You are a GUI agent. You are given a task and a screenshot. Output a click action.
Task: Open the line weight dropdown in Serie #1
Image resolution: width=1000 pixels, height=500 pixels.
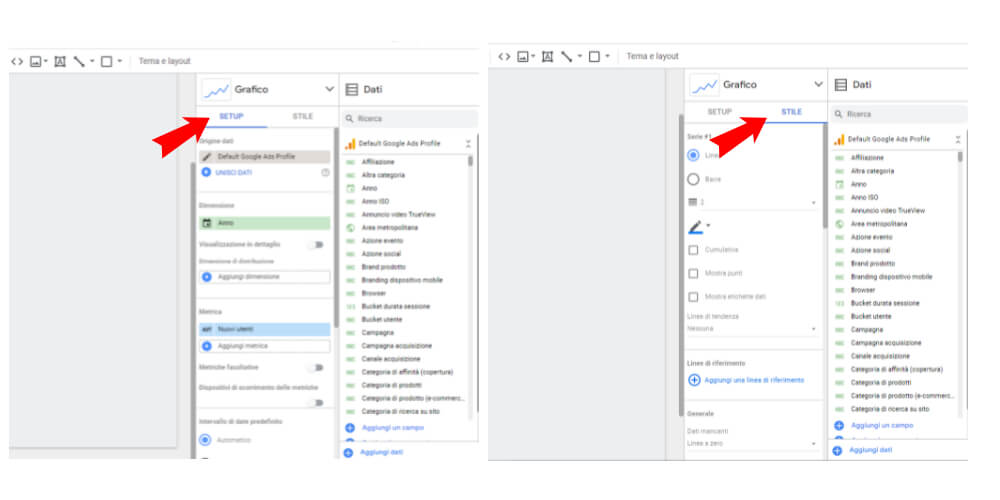coord(753,203)
